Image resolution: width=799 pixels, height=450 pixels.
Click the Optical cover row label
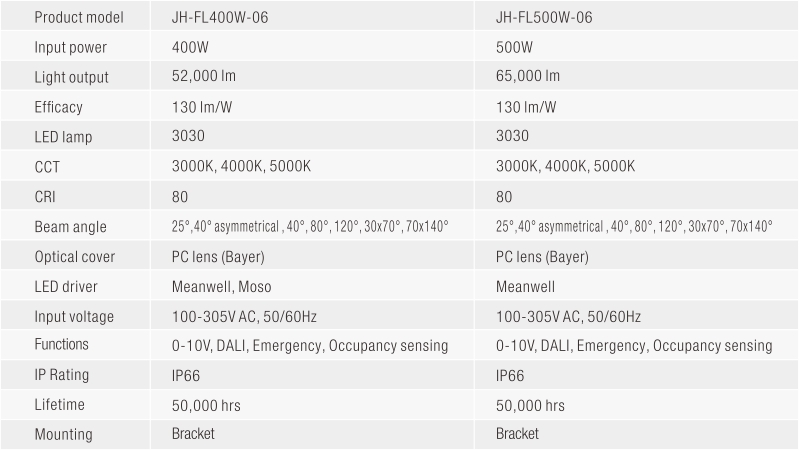(x=75, y=257)
